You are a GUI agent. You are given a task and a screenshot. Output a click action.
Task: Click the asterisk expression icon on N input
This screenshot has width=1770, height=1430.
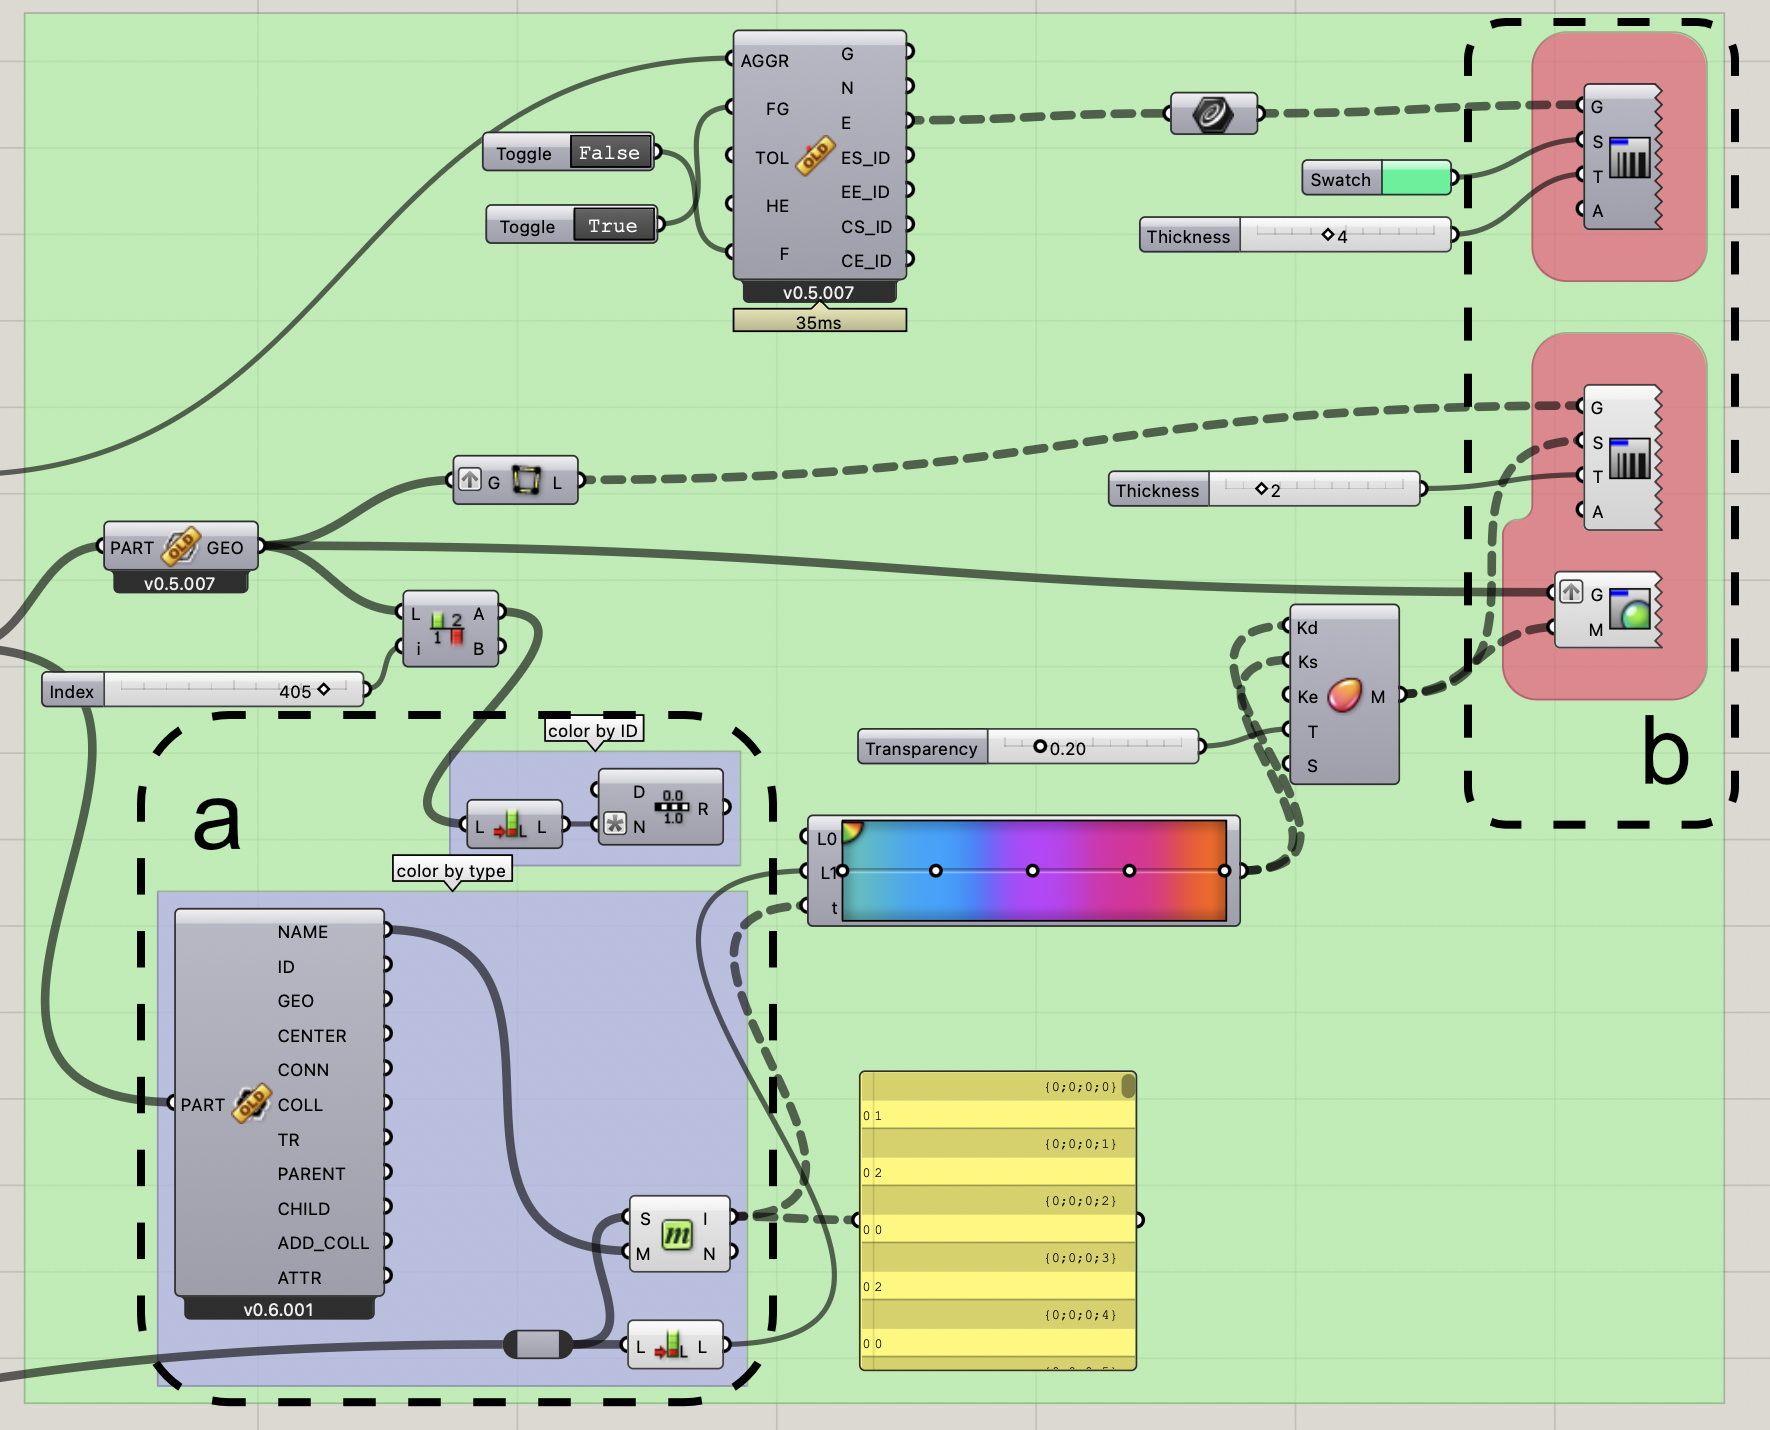pos(615,824)
